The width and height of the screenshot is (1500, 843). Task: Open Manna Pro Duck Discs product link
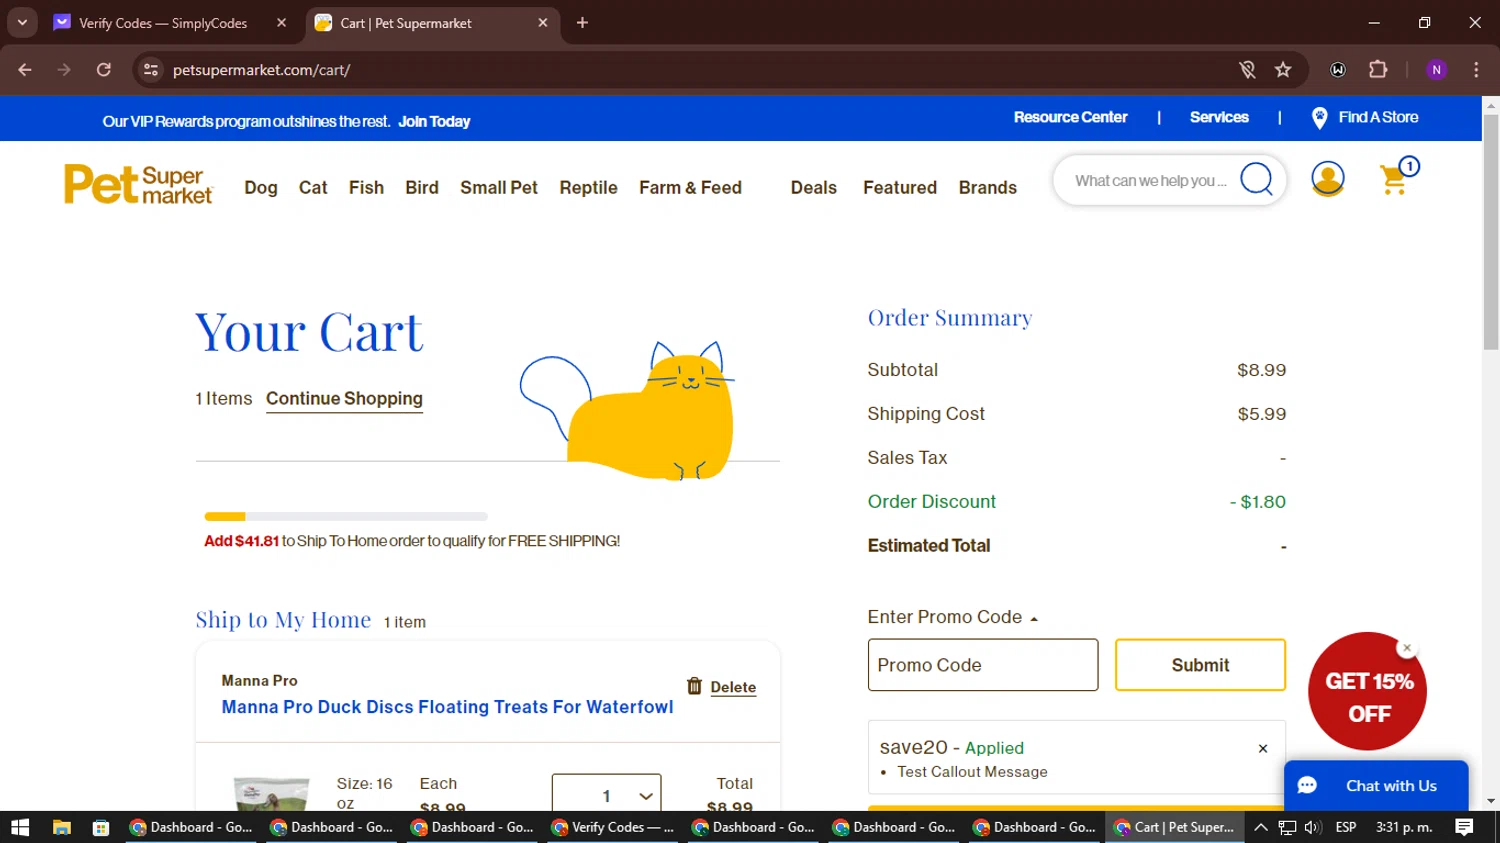447,707
